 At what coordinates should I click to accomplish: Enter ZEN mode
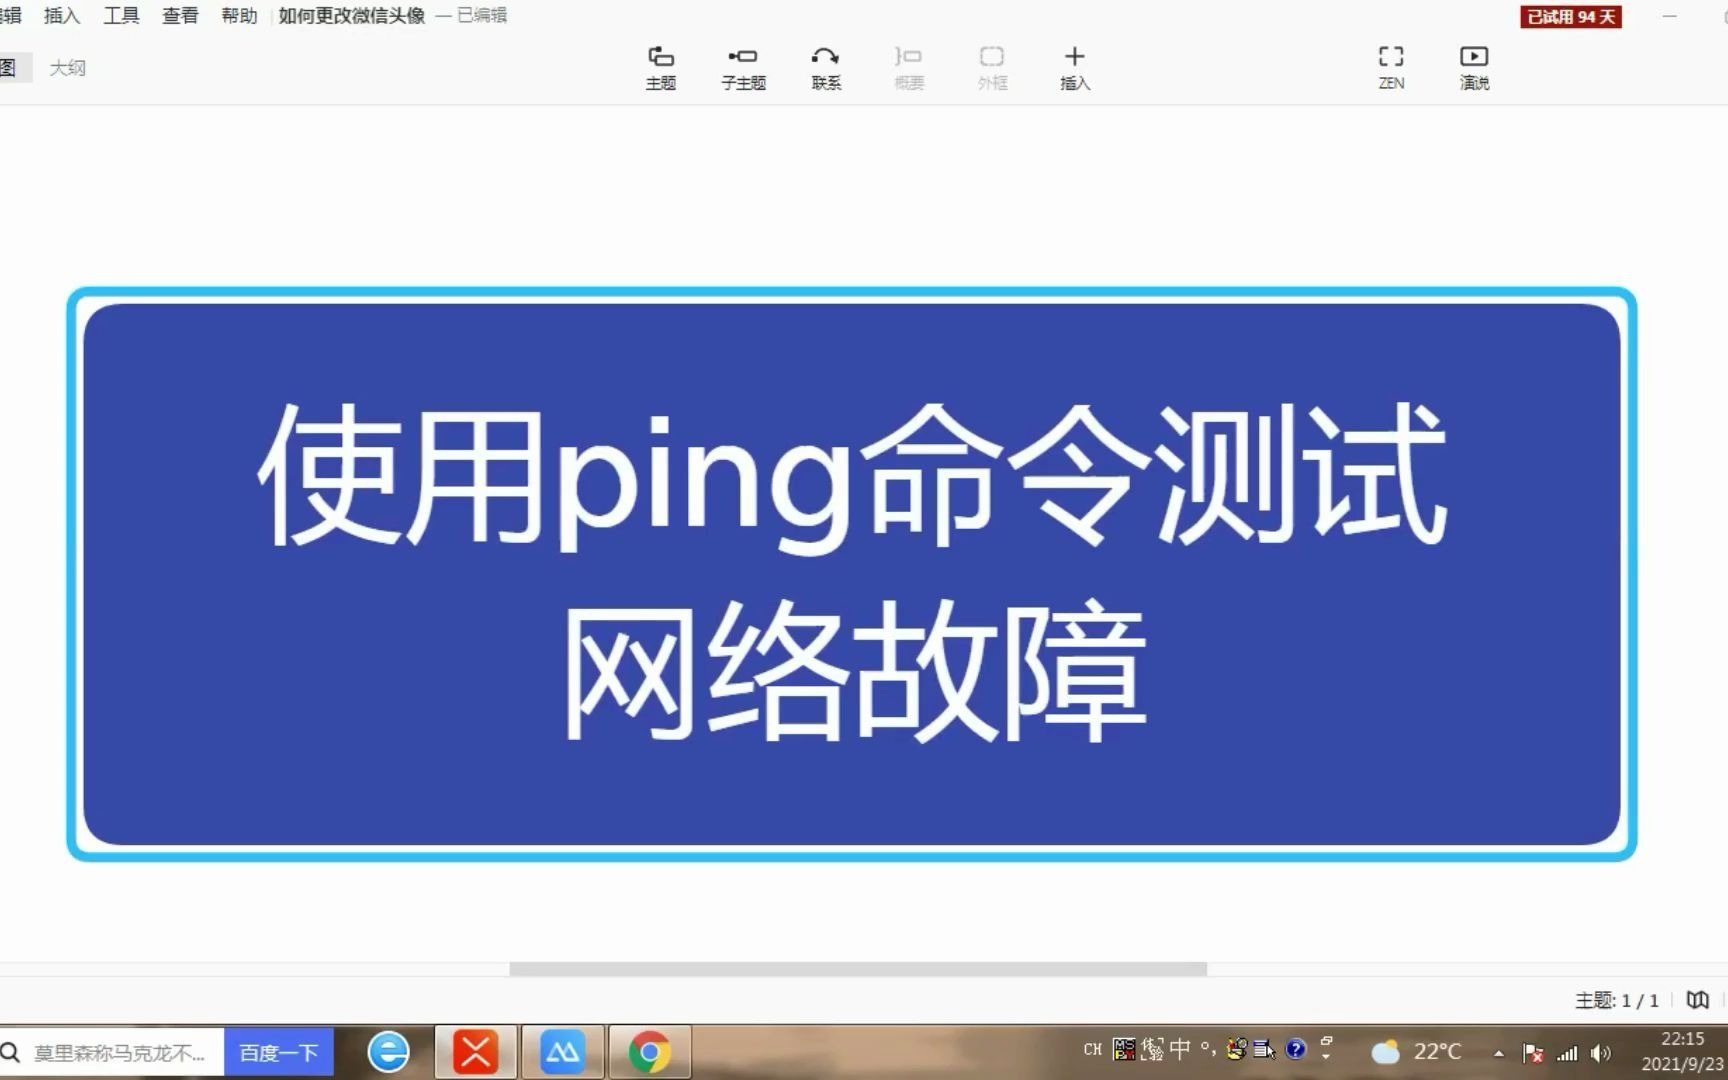click(x=1391, y=68)
